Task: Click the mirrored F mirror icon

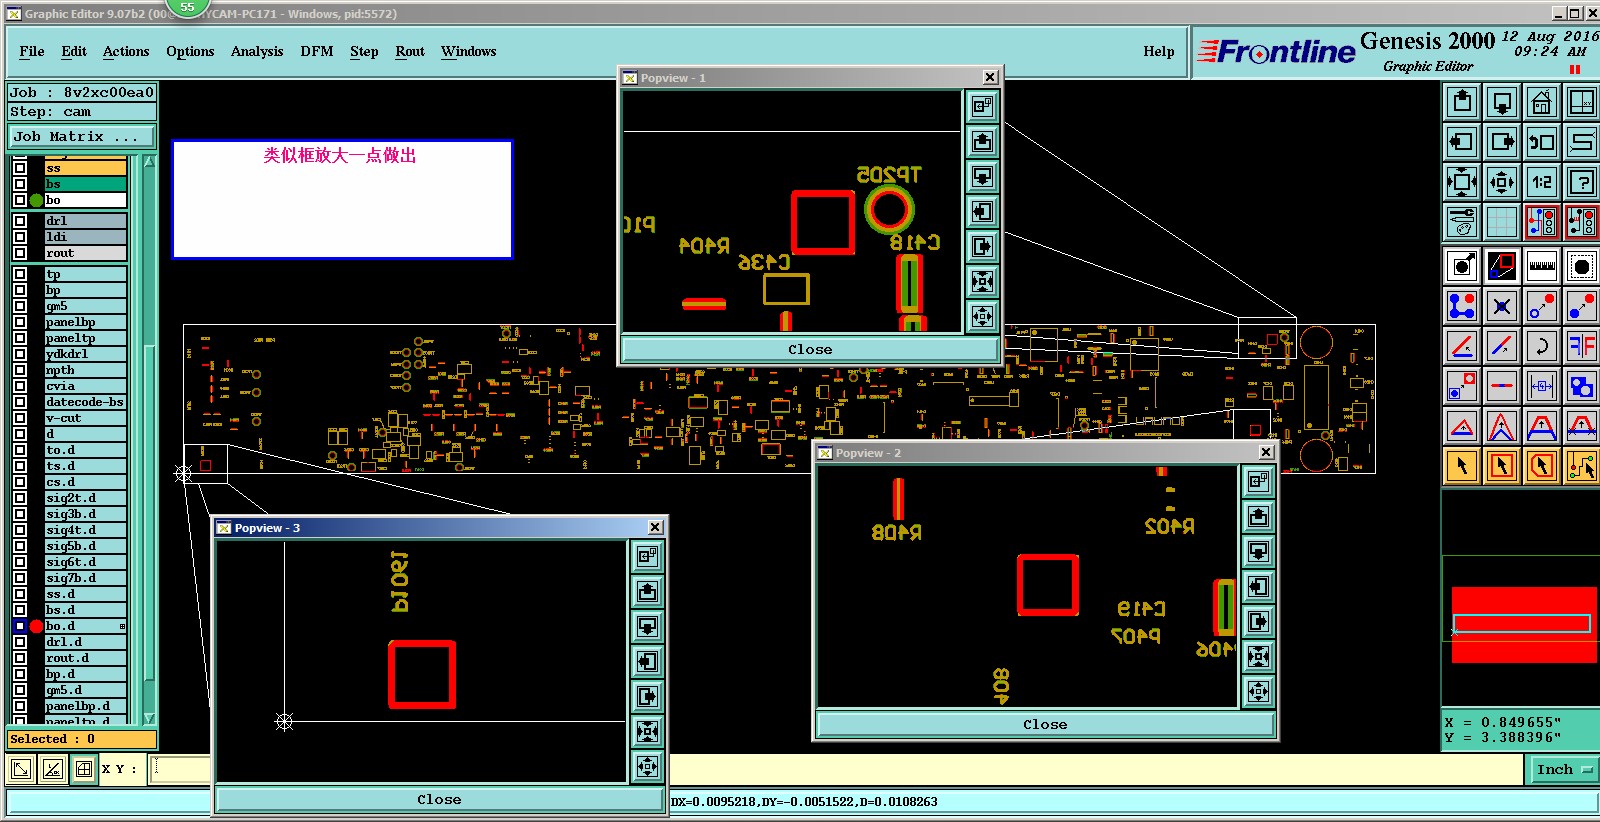Action: click(1582, 346)
